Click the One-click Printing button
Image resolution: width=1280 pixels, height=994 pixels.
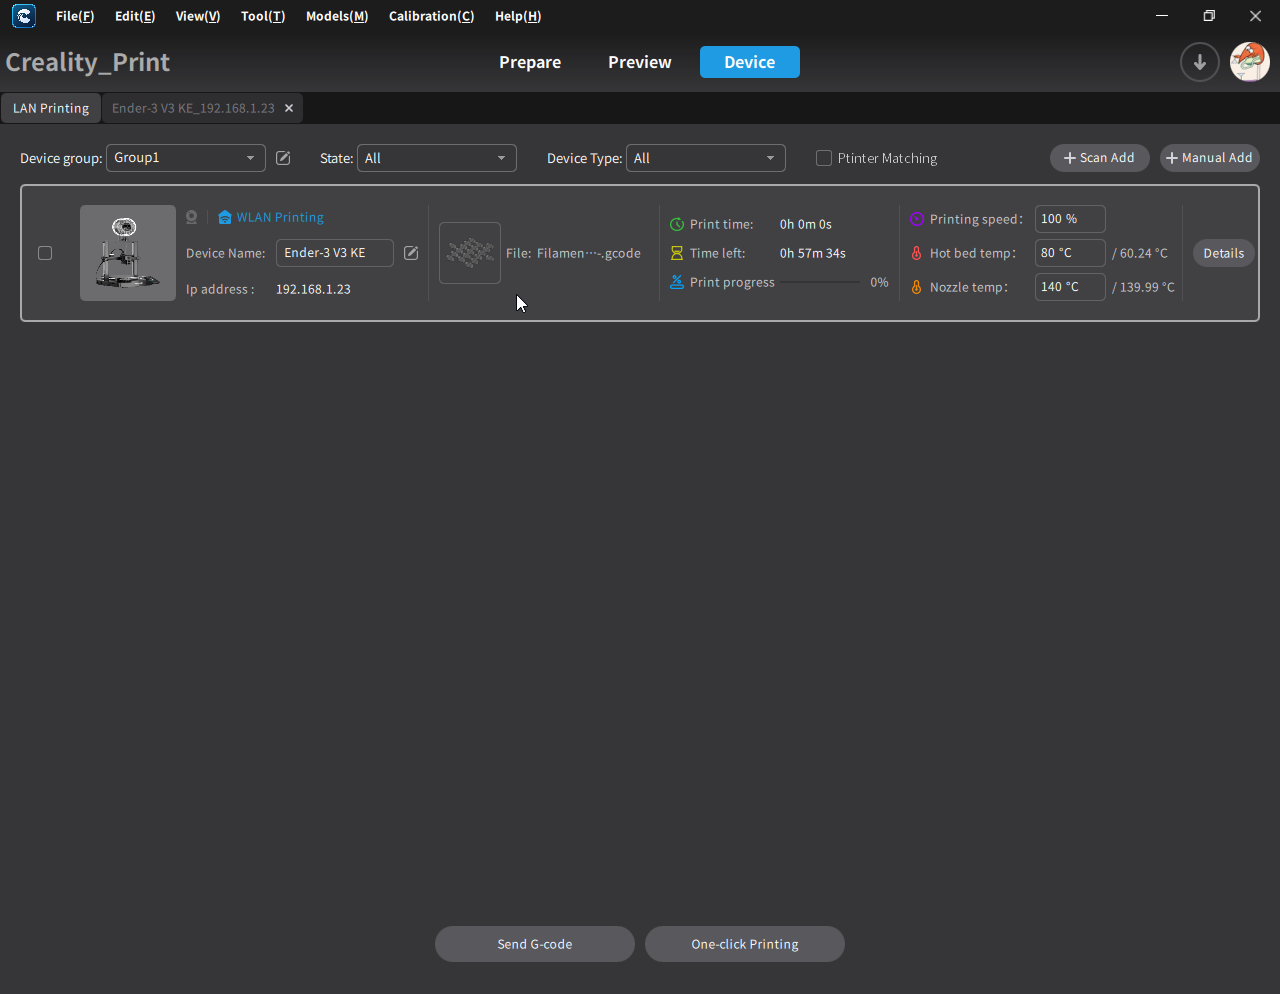(x=745, y=944)
